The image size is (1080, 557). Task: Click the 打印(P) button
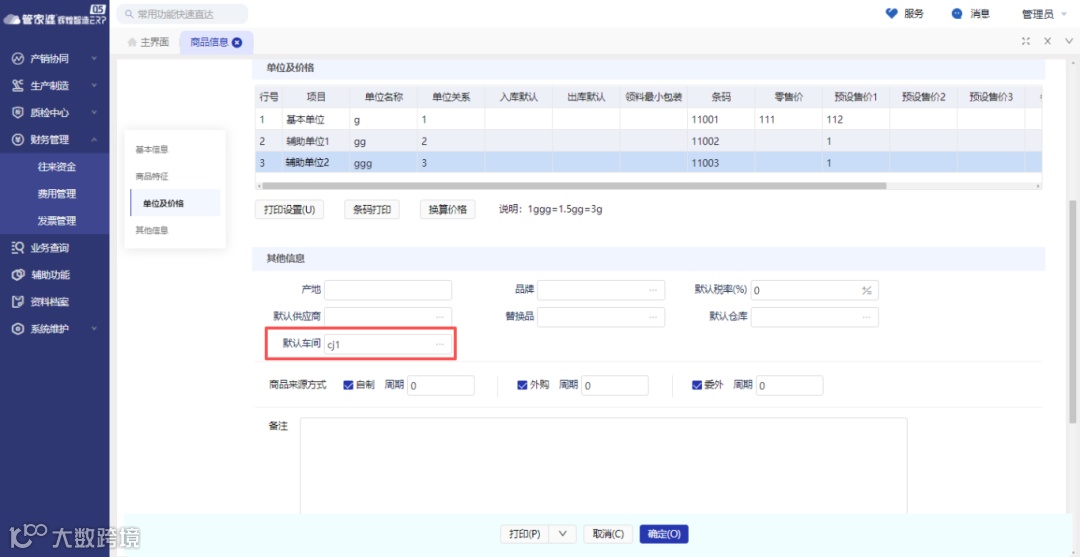pyautogui.click(x=526, y=534)
